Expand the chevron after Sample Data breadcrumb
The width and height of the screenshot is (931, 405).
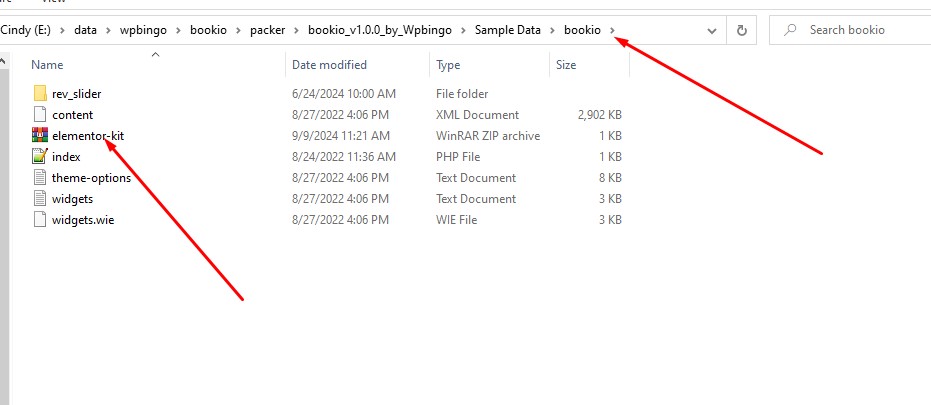click(553, 30)
